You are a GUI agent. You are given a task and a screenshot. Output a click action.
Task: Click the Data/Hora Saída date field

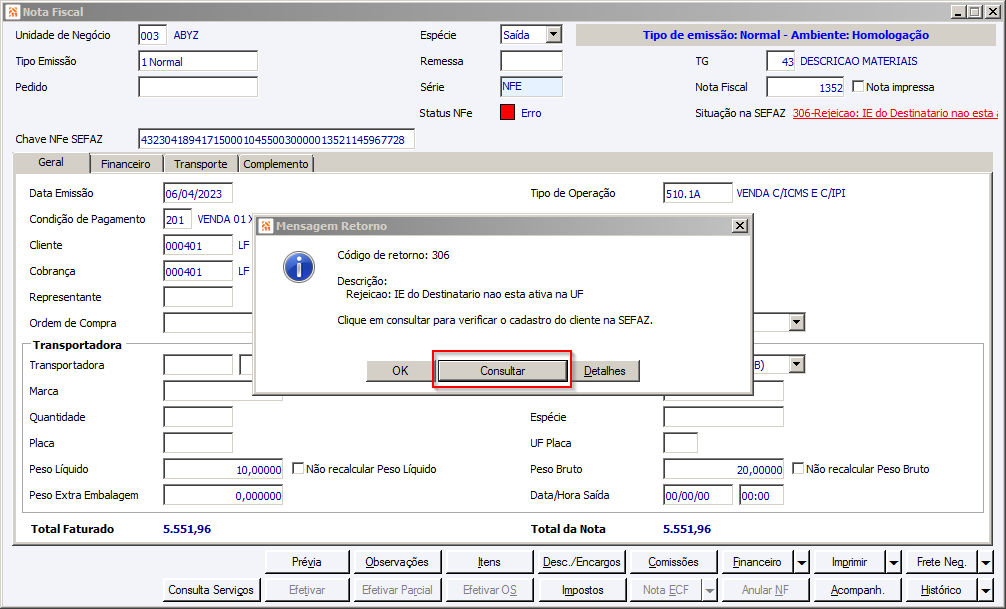pyautogui.click(x=698, y=495)
